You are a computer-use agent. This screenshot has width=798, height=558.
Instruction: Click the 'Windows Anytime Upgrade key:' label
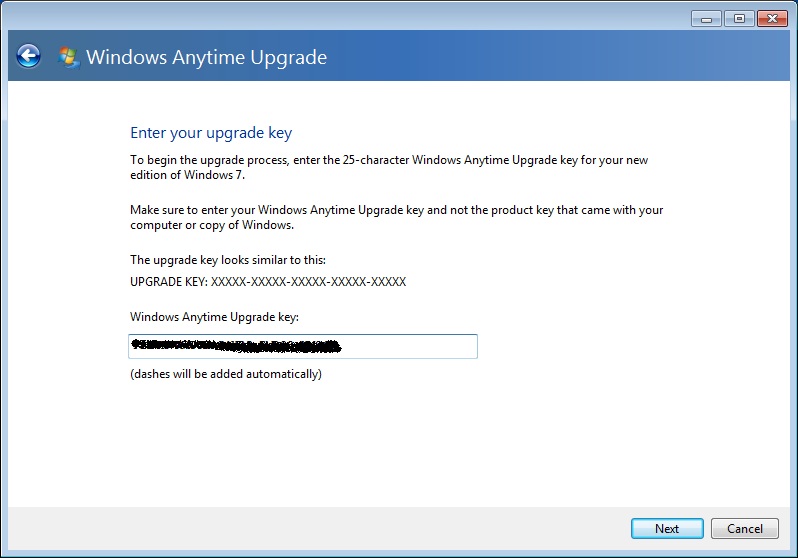(x=214, y=317)
